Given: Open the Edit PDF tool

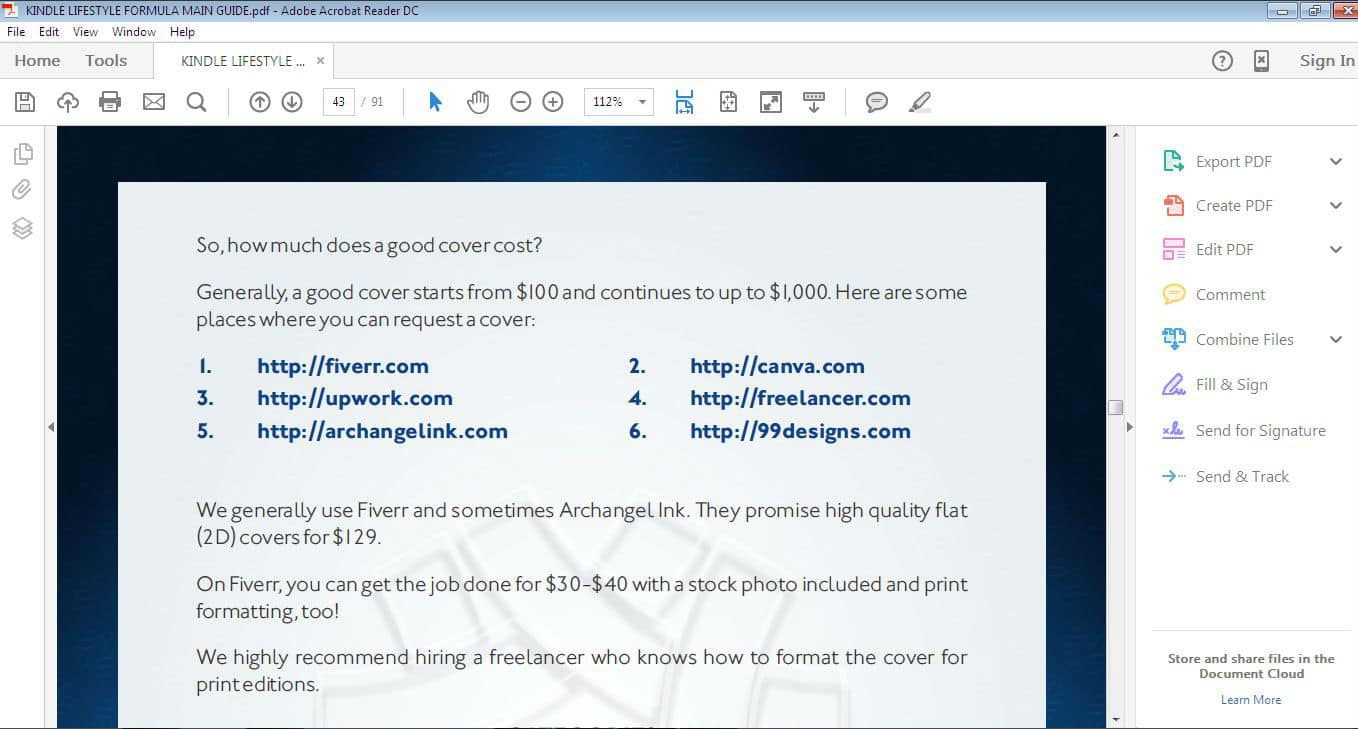Looking at the screenshot, I should (x=1224, y=249).
